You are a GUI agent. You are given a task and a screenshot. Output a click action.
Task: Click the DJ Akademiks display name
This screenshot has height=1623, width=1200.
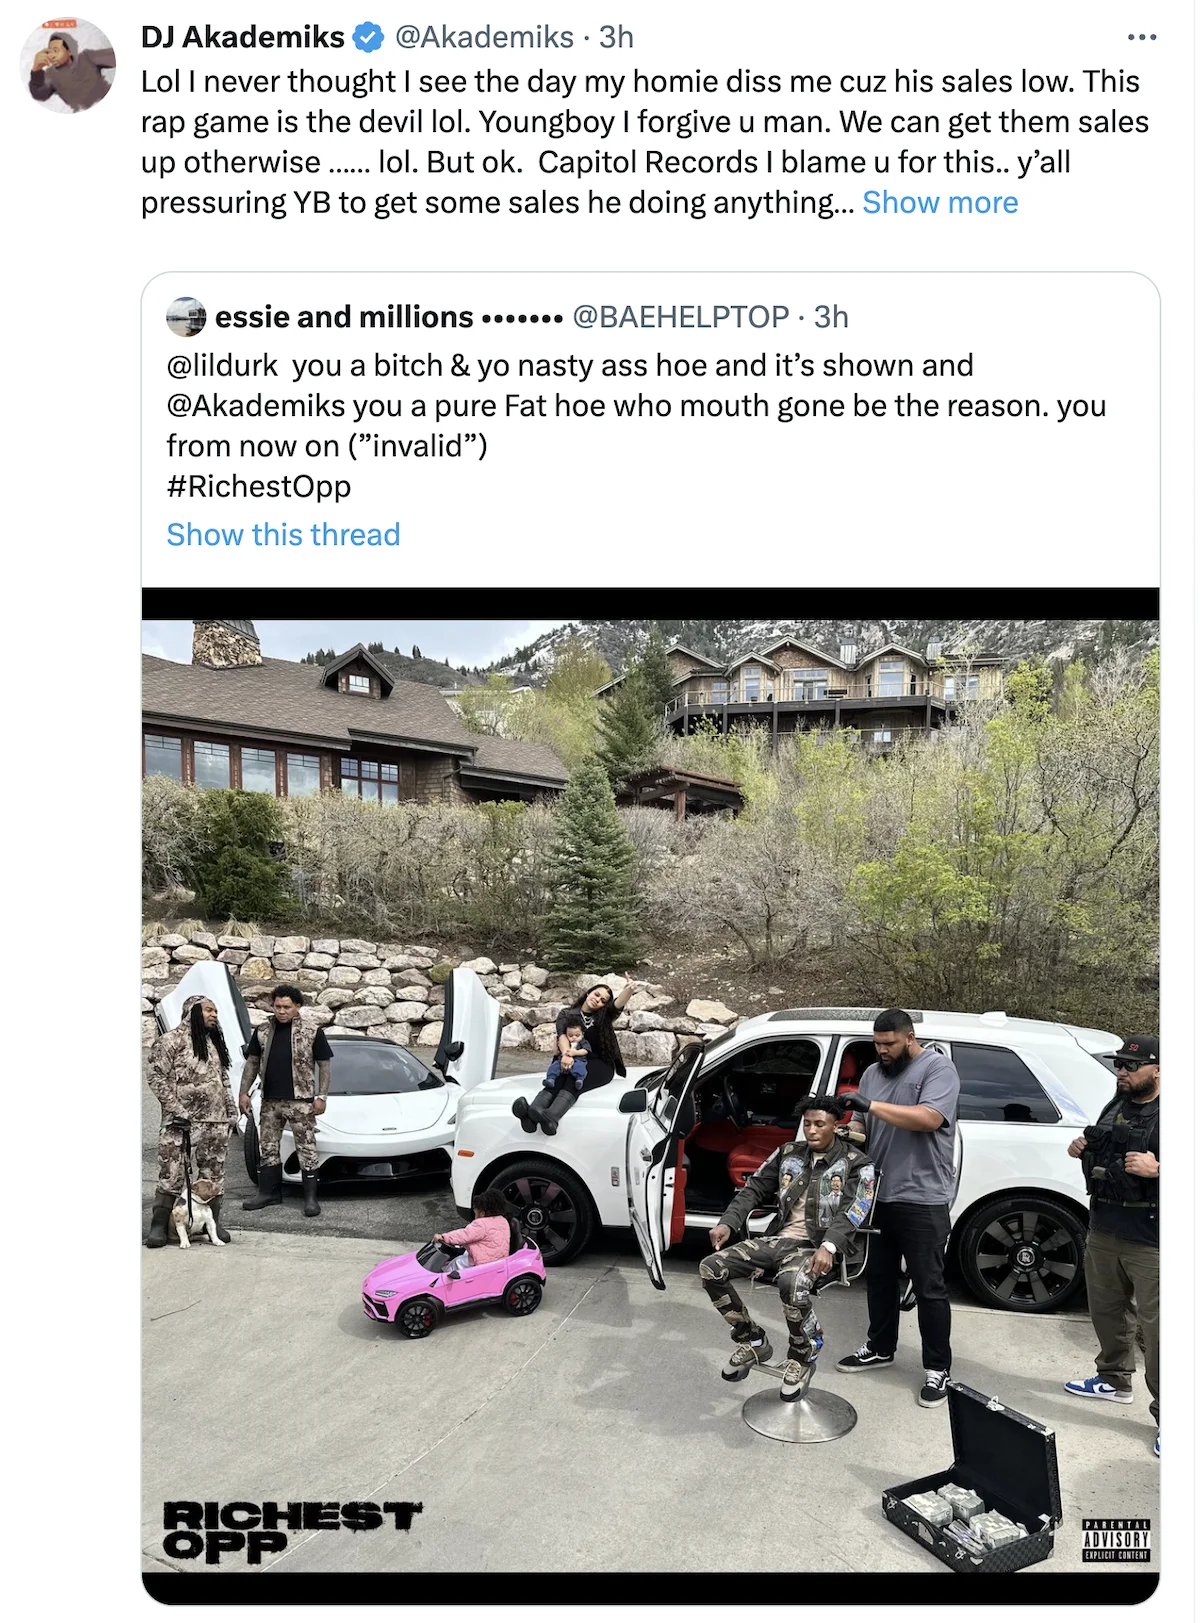[x=243, y=38]
